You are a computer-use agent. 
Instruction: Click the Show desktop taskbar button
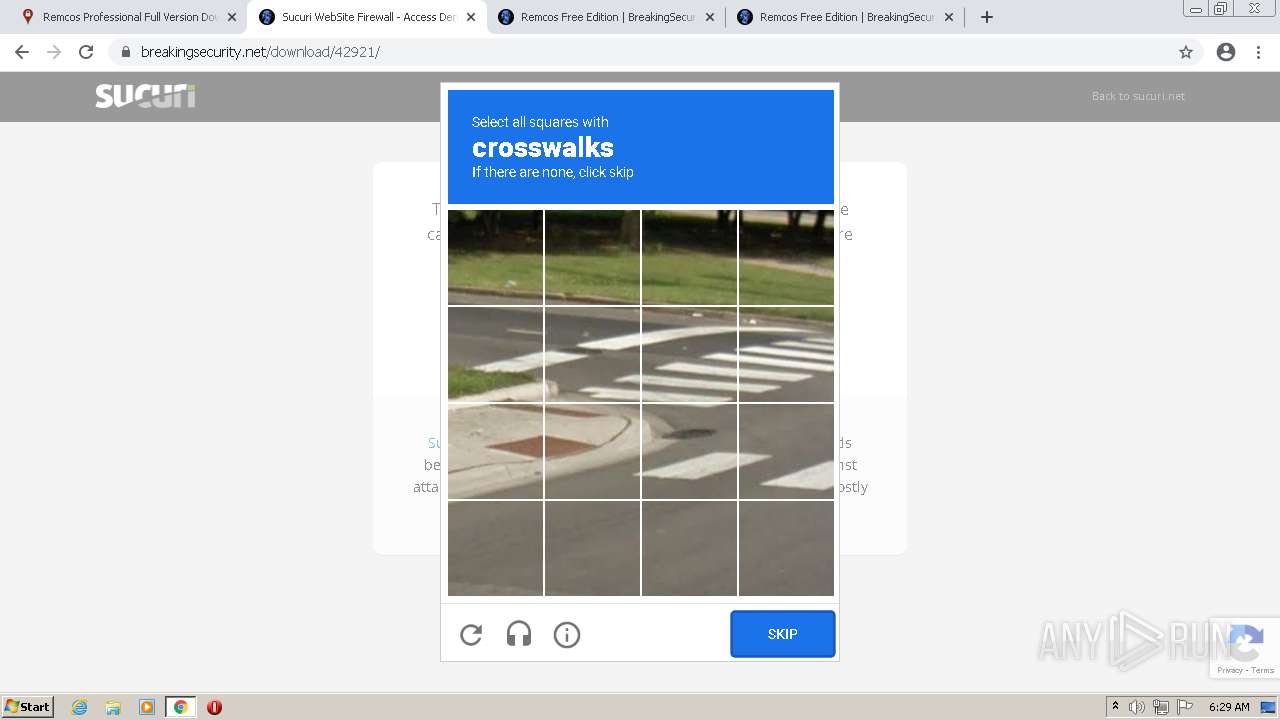[1268, 707]
